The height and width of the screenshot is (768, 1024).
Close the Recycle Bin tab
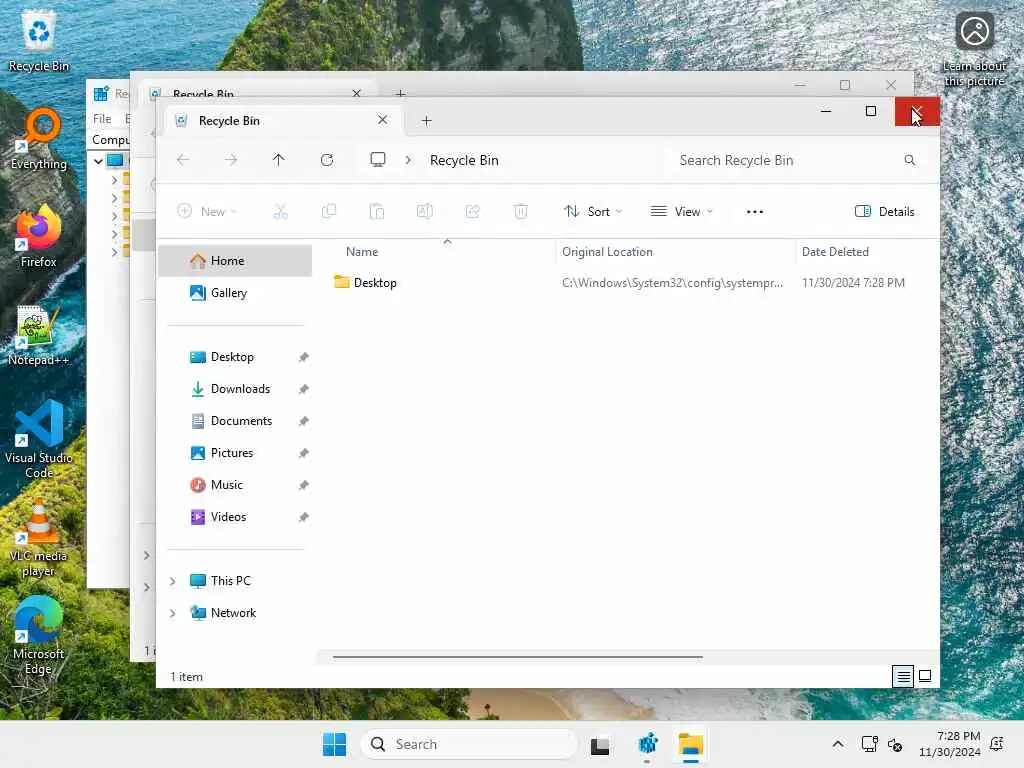[x=383, y=120]
